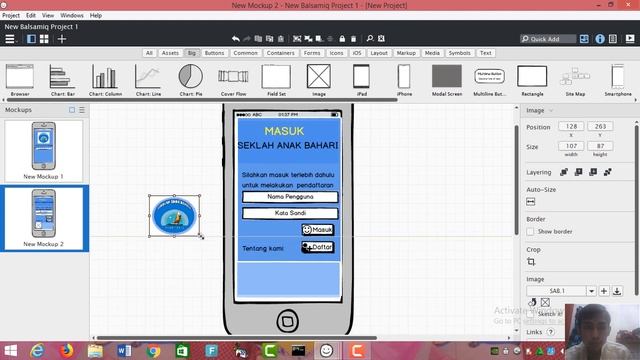Select the Containers library category

[x=280, y=53]
